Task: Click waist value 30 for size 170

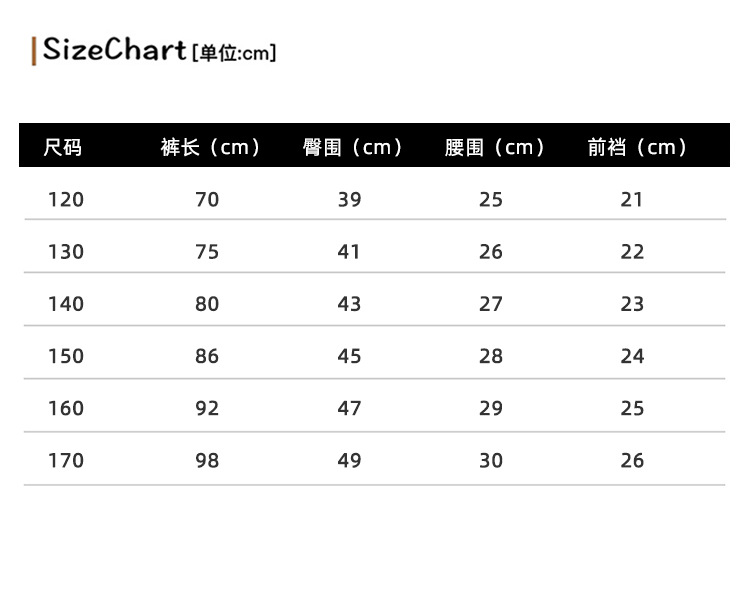Action: 491,461
